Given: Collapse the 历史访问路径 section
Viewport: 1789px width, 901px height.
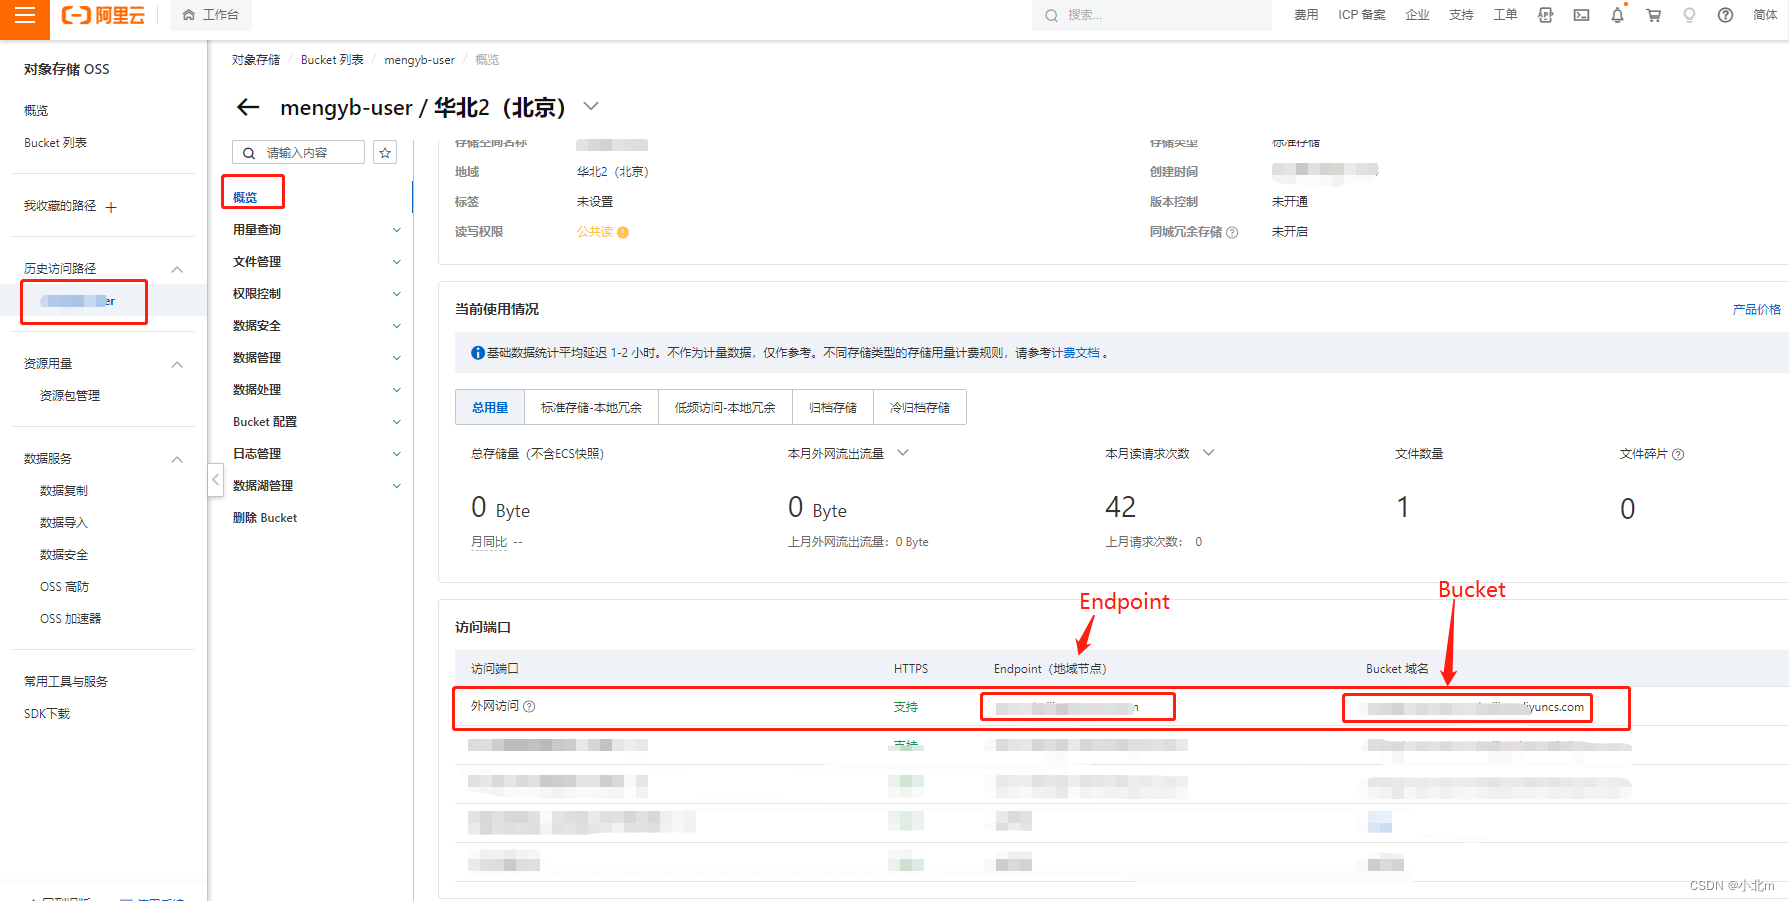Looking at the screenshot, I should click(177, 269).
